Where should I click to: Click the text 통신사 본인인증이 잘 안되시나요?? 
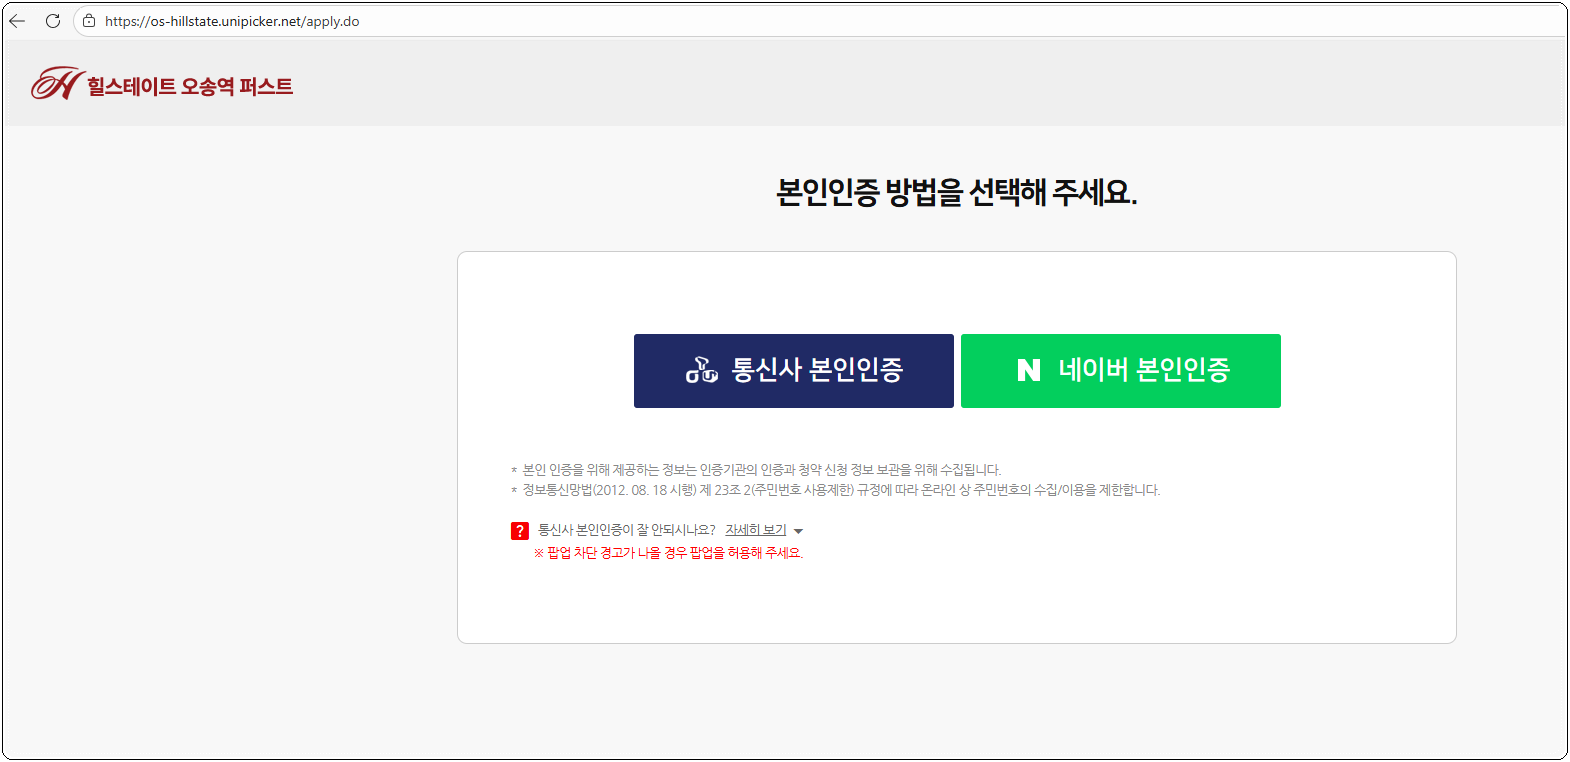click(x=627, y=530)
